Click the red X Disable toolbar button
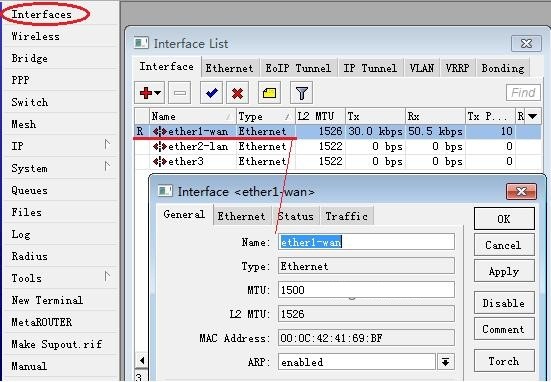The height and width of the screenshot is (382, 551). pyautogui.click(x=238, y=93)
